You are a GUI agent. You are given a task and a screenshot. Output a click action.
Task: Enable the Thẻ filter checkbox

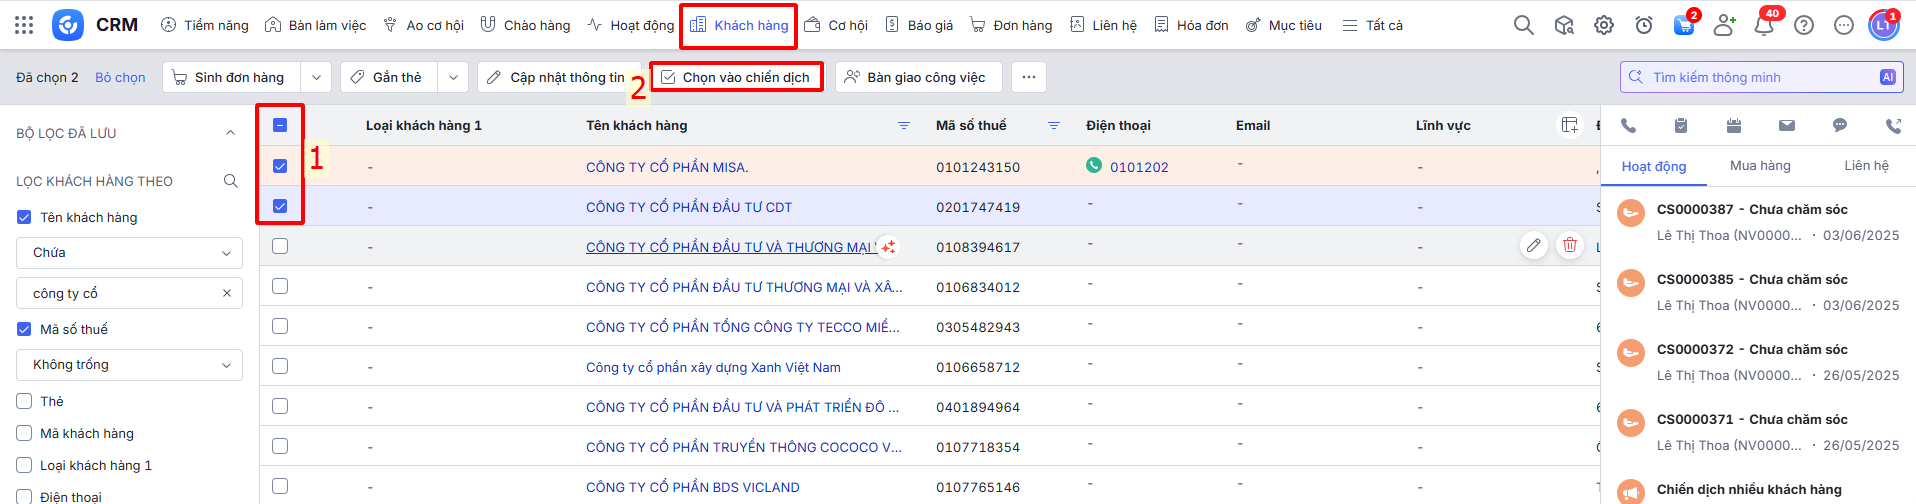[x=25, y=401]
